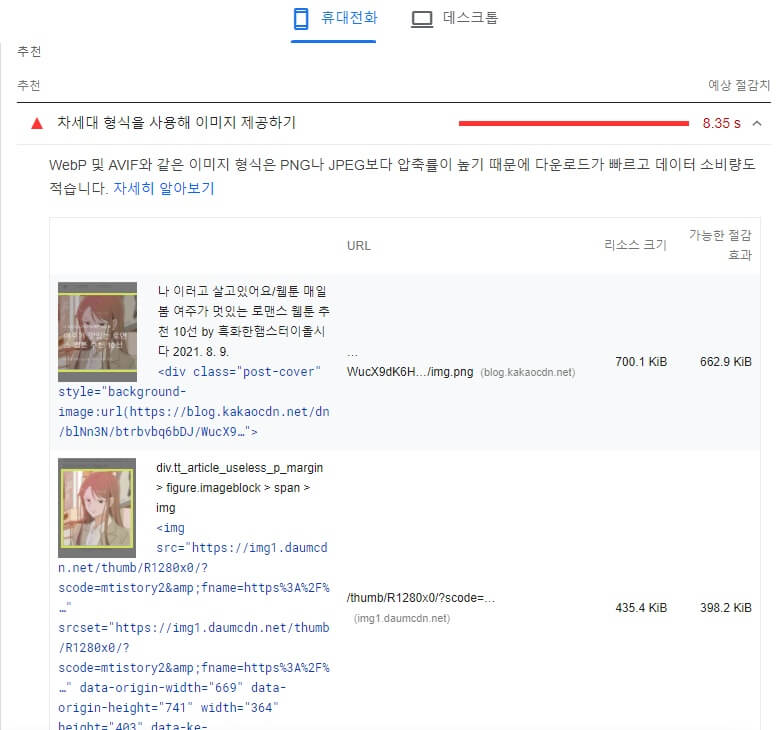
Task: Click the URL column header
Action: (x=359, y=245)
